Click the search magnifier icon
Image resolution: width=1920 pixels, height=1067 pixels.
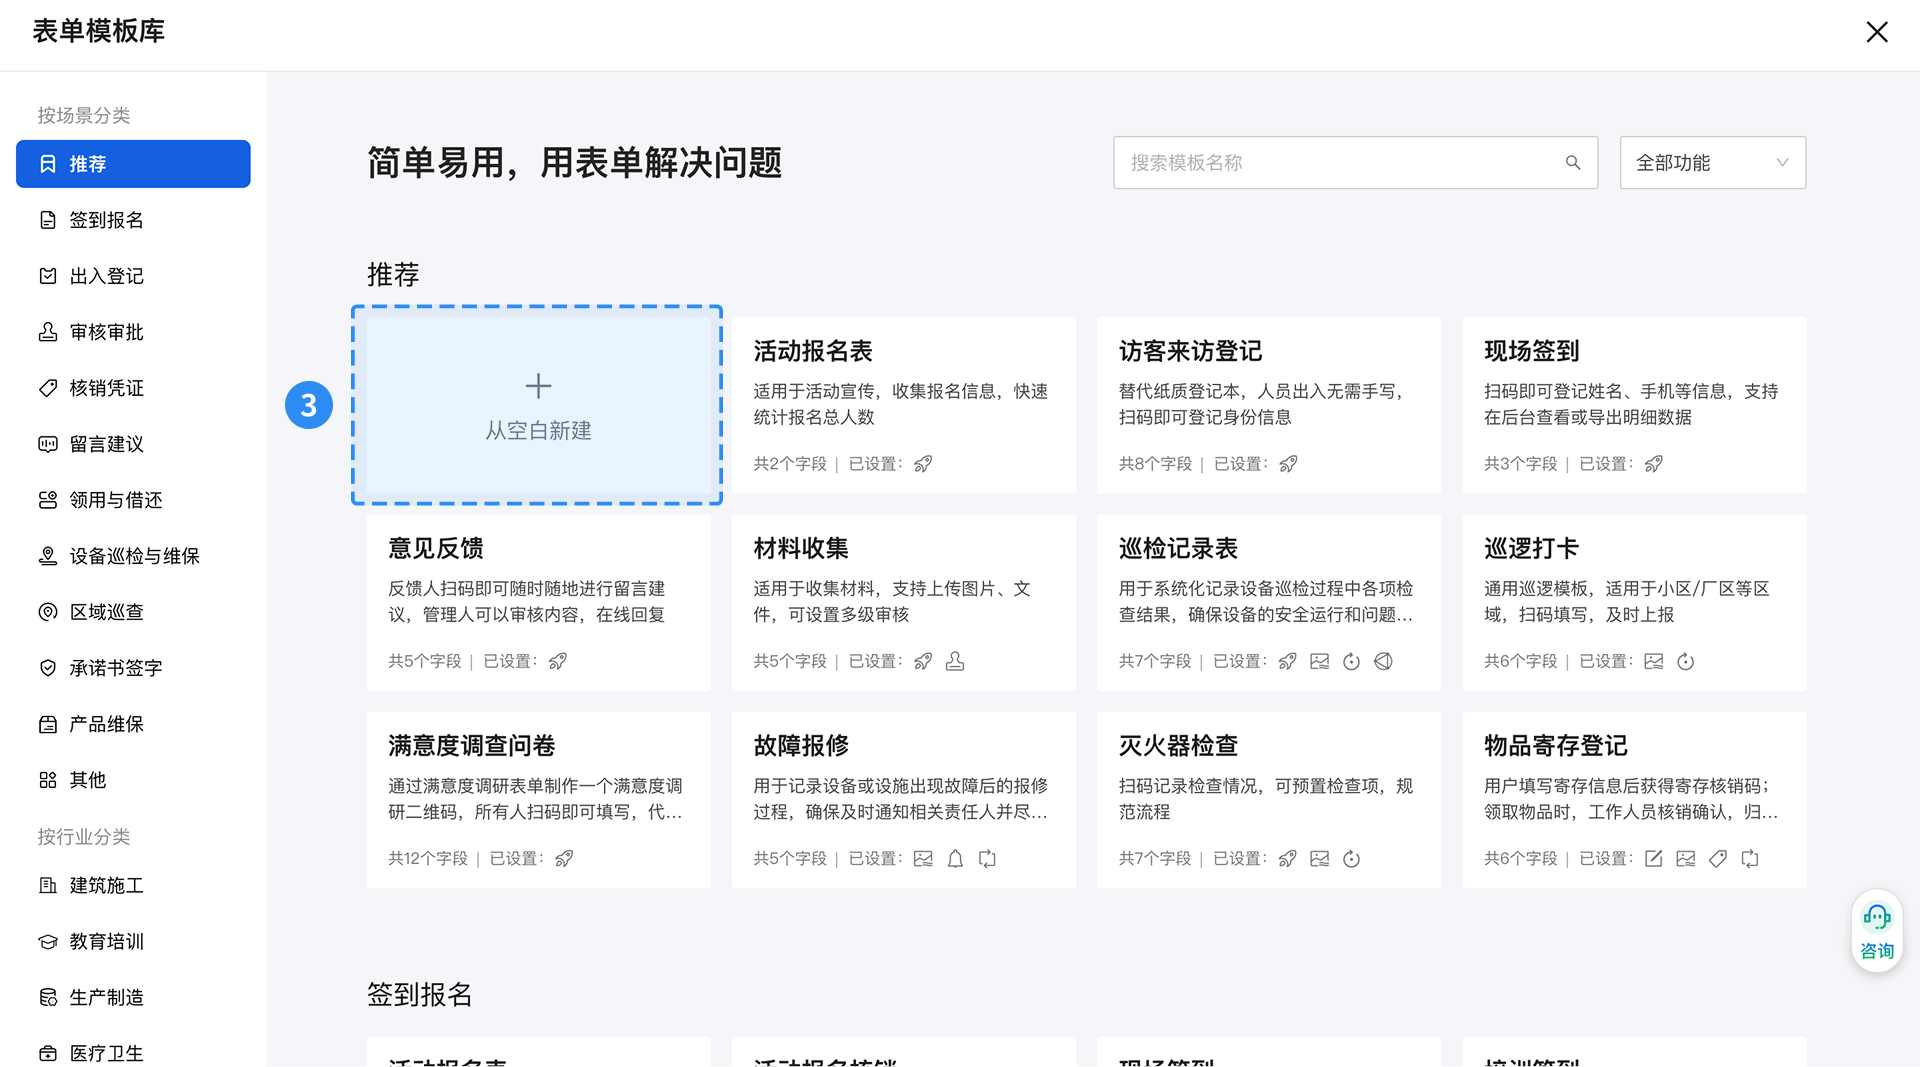pyautogui.click(x=1572, y=163)
